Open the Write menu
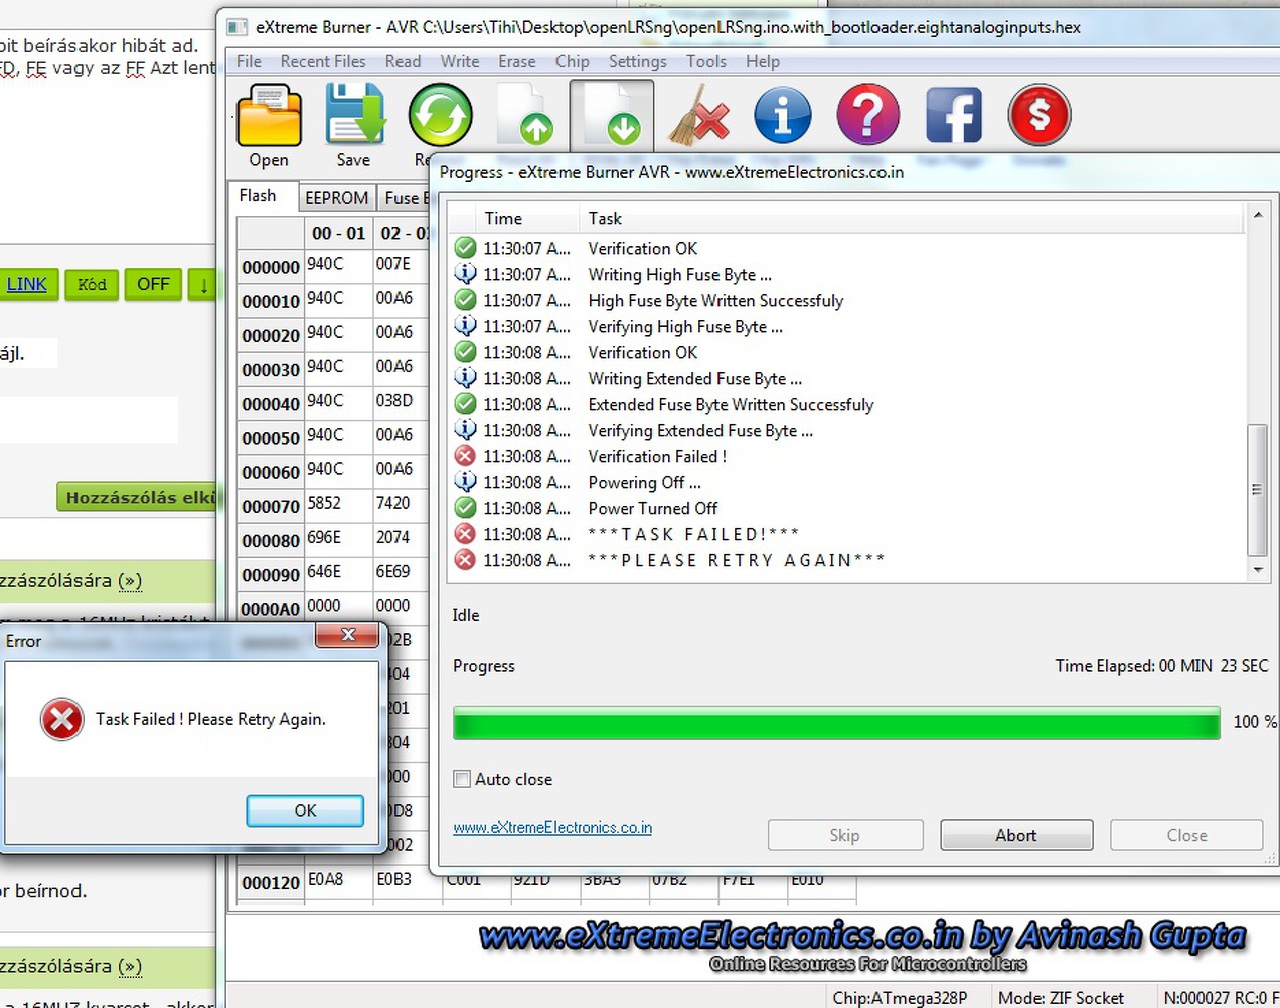The height and width of the screenshot is (1008, 1280). pyautogui.click(x=460, y=61)
